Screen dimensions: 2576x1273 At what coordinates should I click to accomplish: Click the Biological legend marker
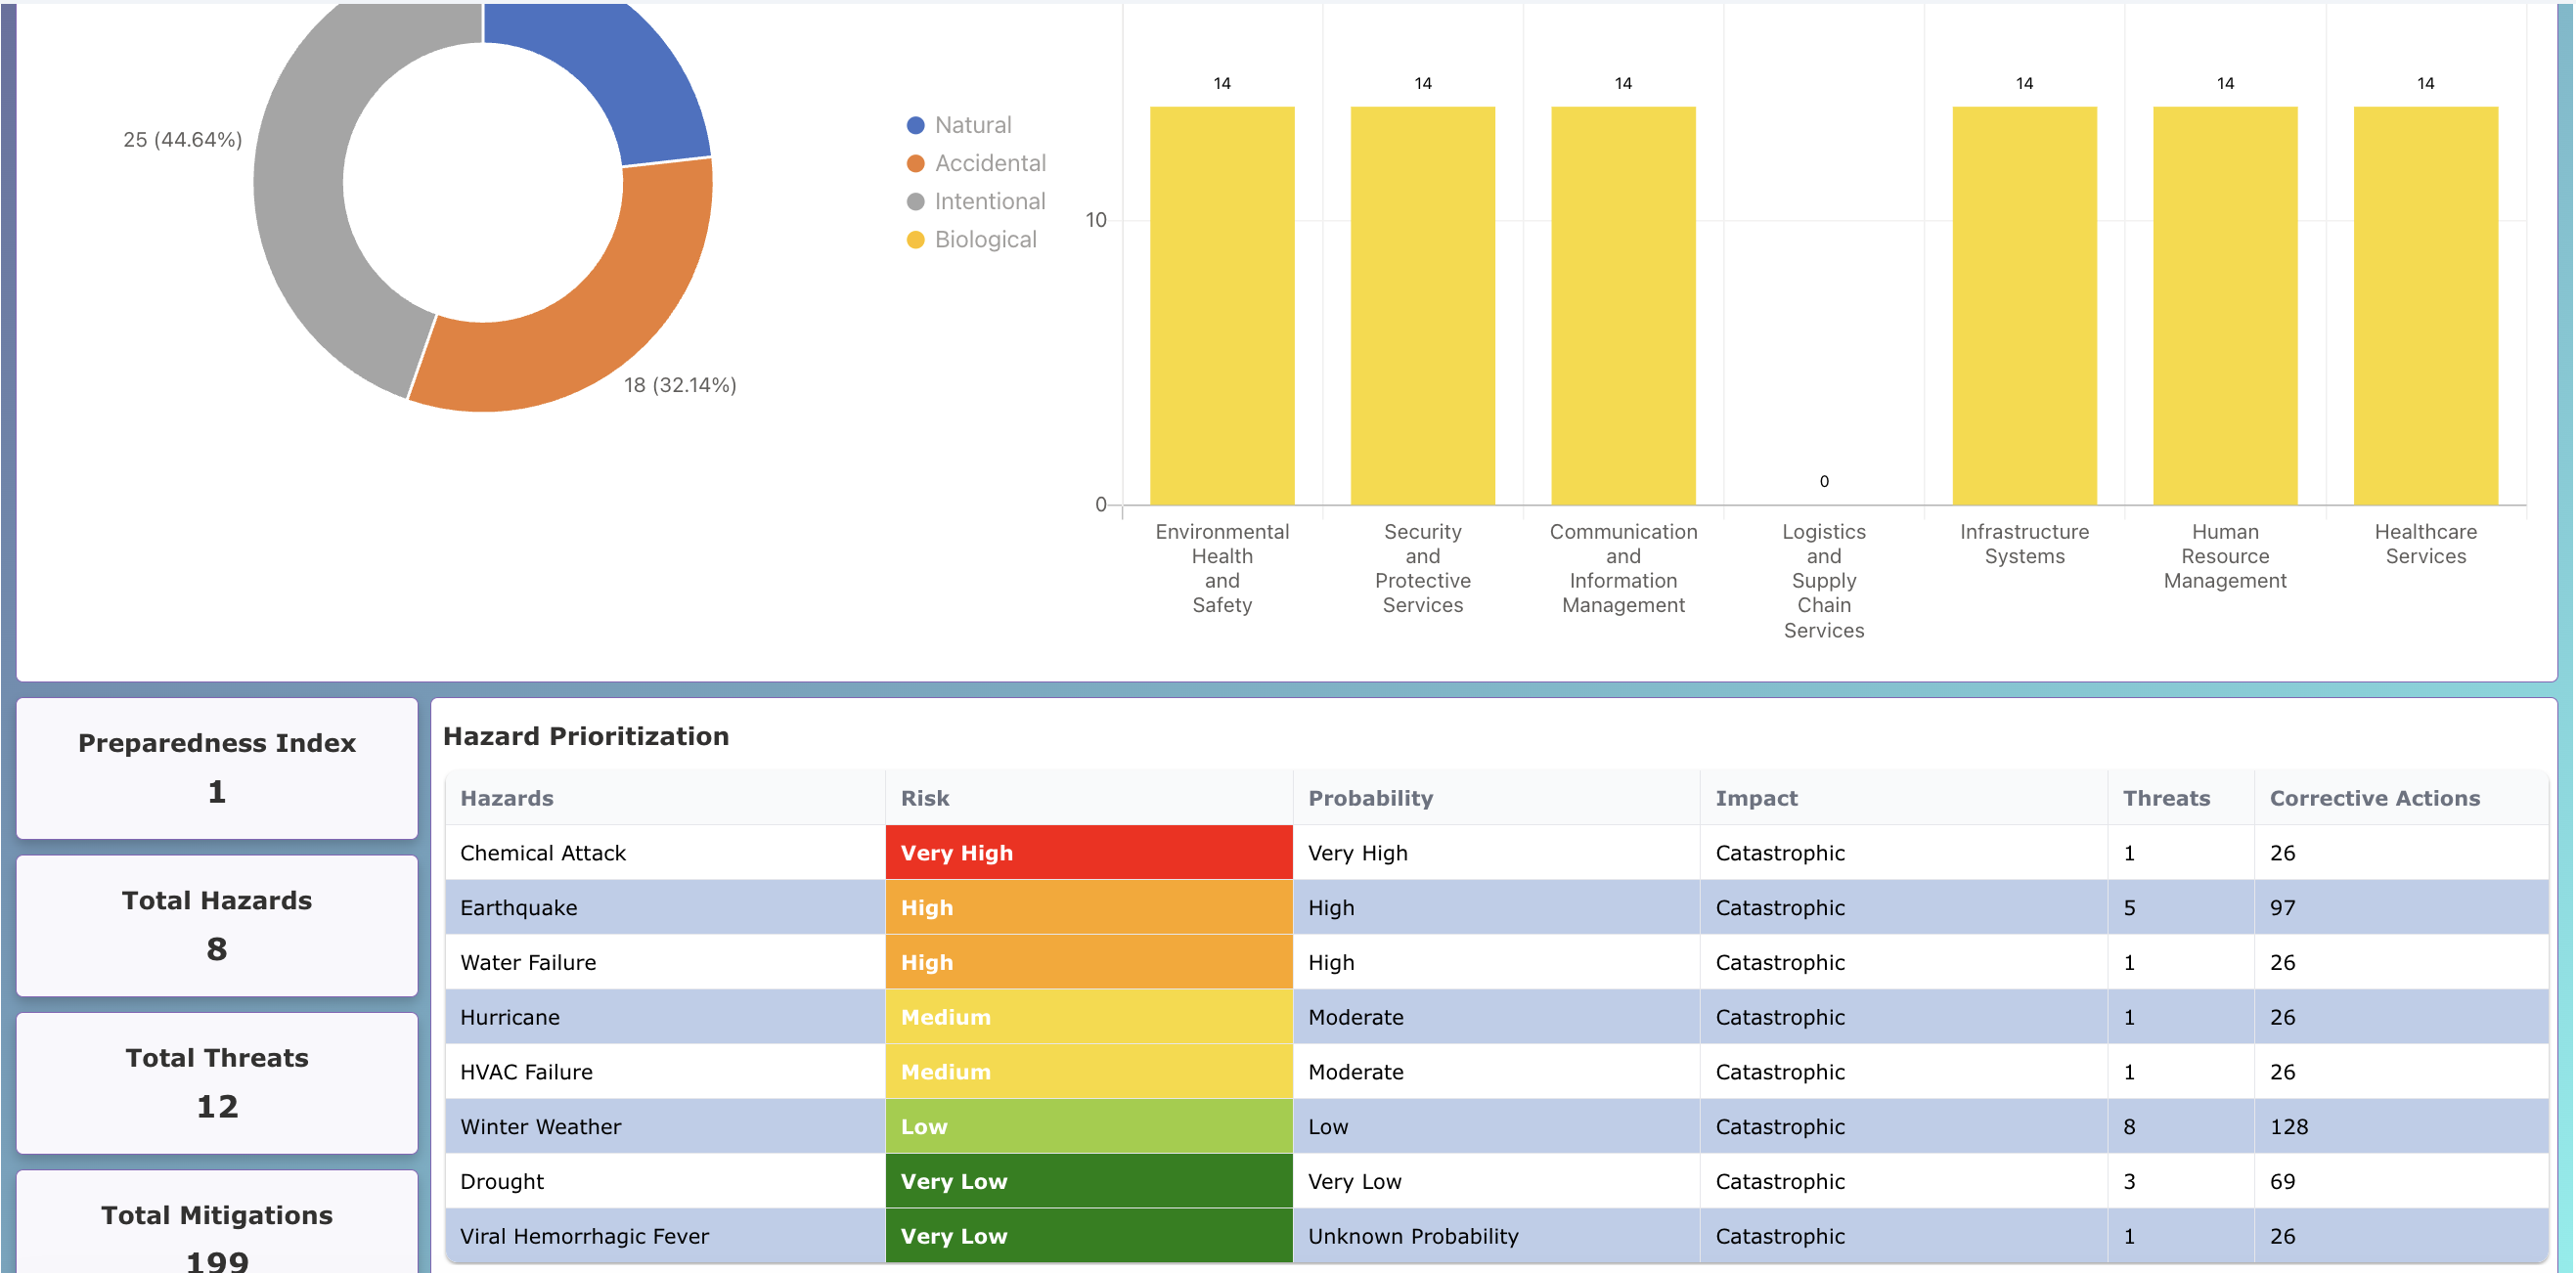point(915,240)
